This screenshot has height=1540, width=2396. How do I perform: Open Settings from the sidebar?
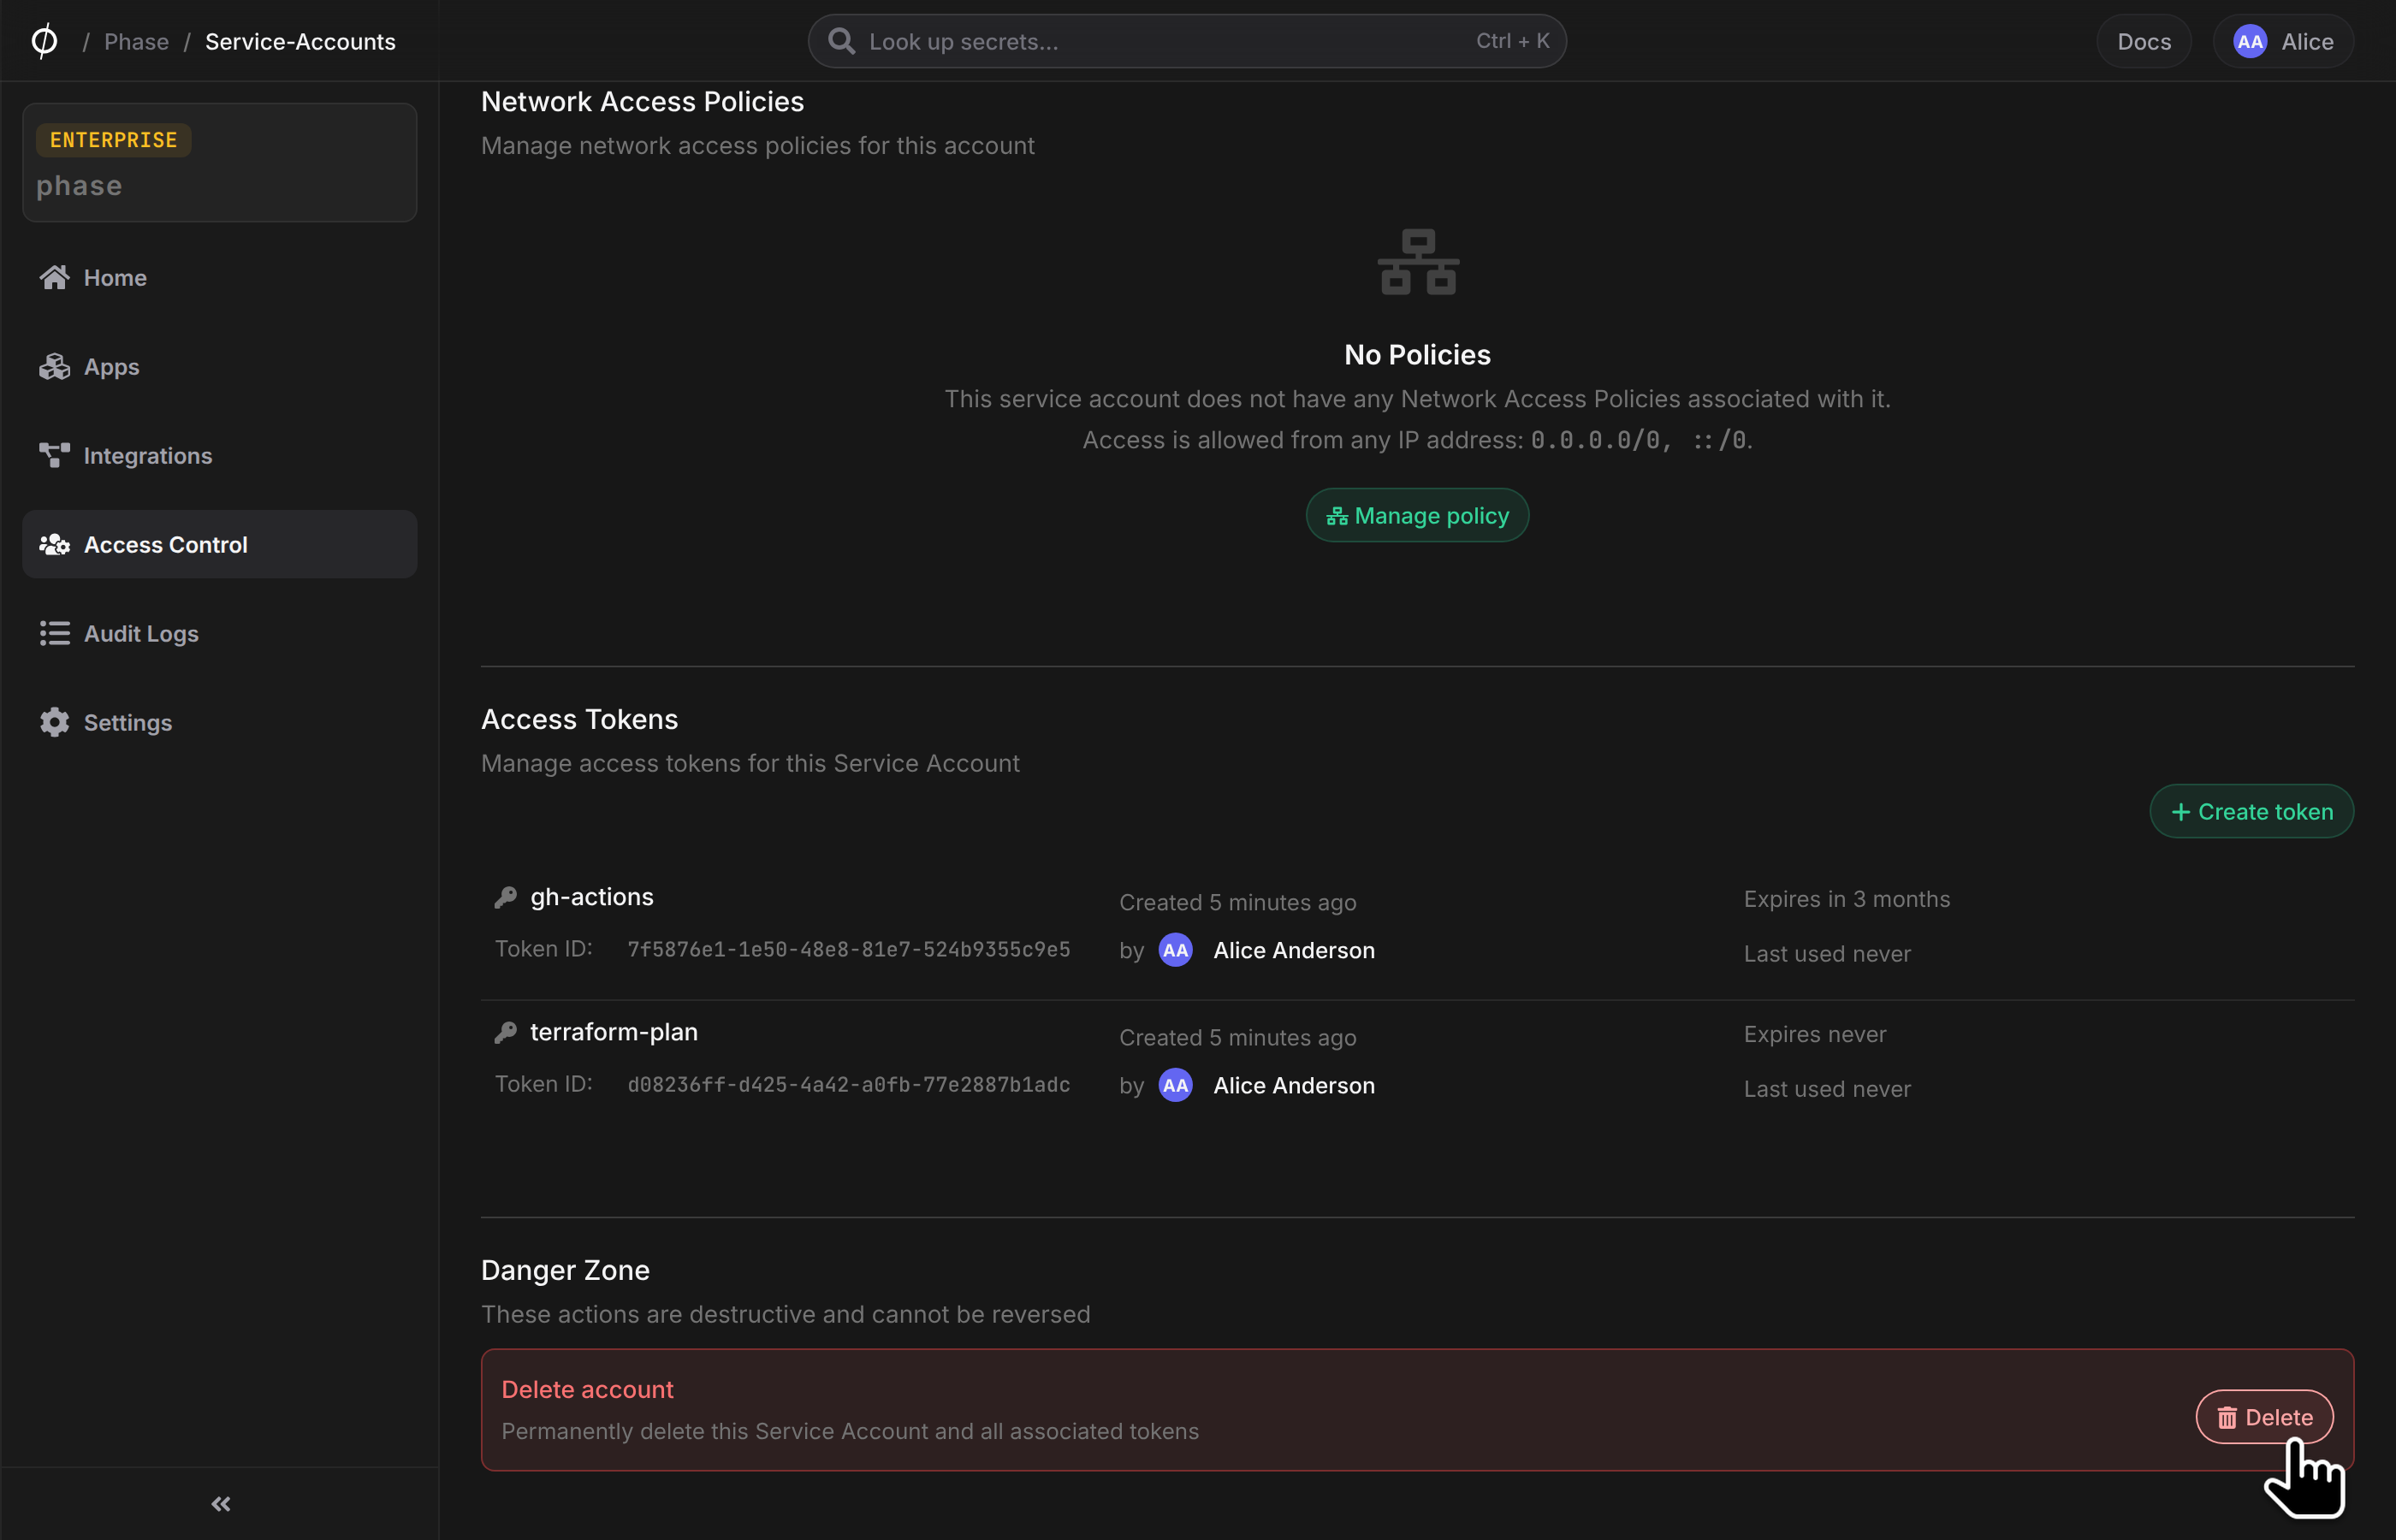pyautogui.click(x=219, y=722)
